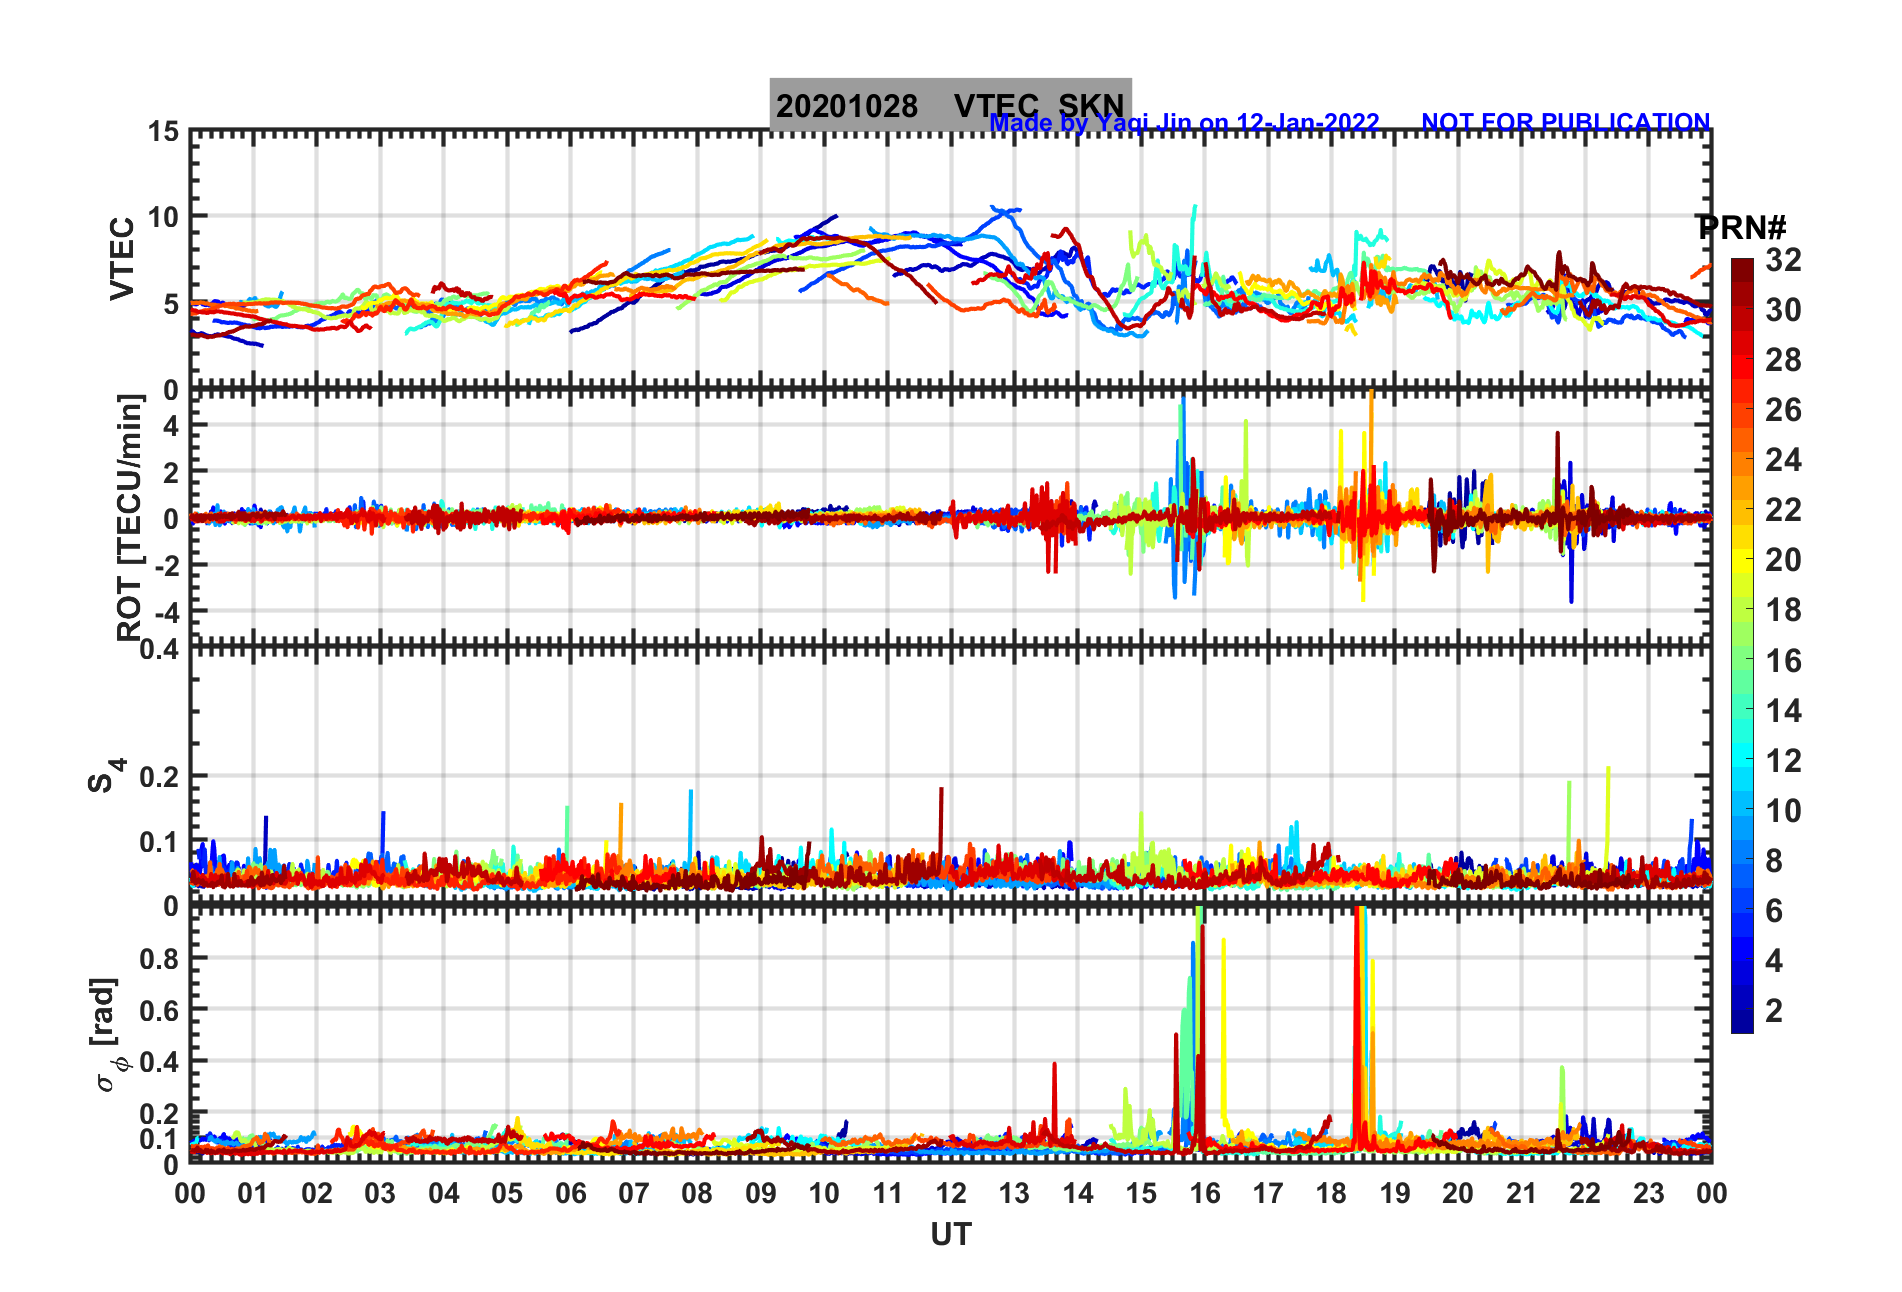1902x1292 pixels.
Task: Click colorbar tick label '22'
Action: [1783, 510]
